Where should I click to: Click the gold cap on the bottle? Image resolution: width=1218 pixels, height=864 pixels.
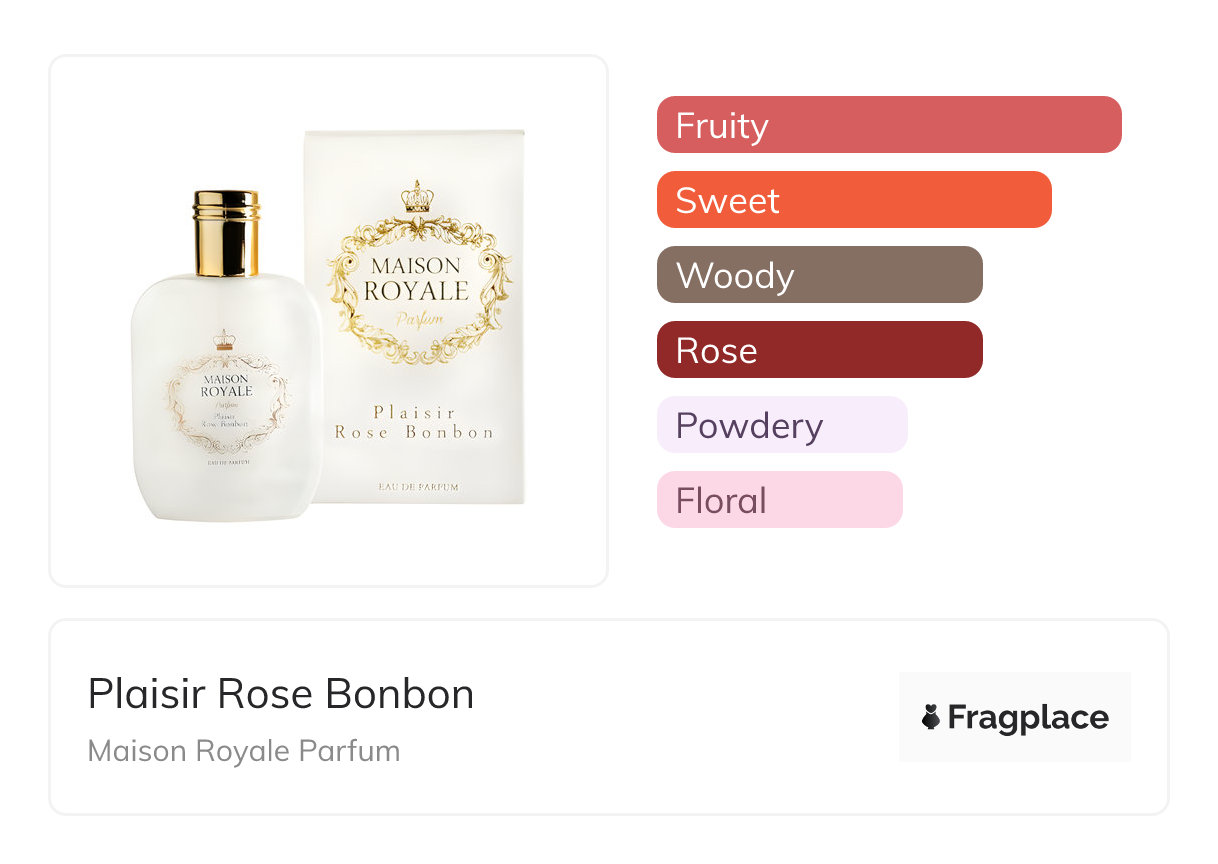coord(227,233)
